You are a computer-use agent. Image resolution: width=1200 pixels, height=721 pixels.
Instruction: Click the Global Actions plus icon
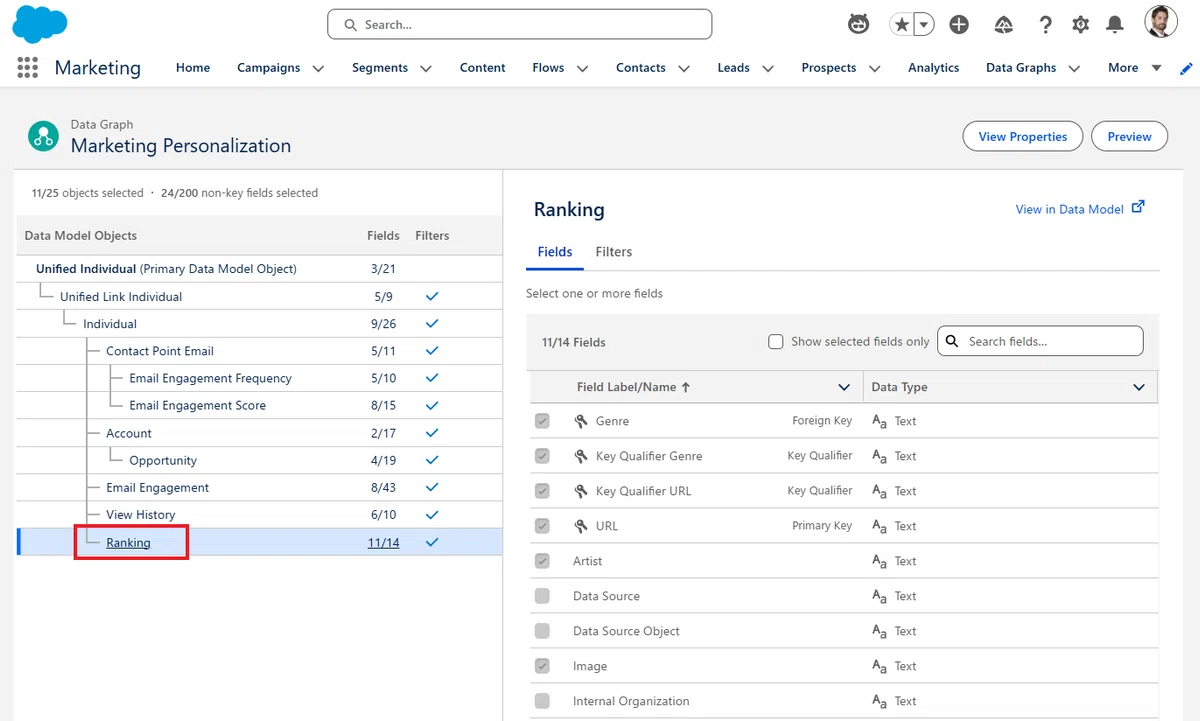(x=959, y=25)
